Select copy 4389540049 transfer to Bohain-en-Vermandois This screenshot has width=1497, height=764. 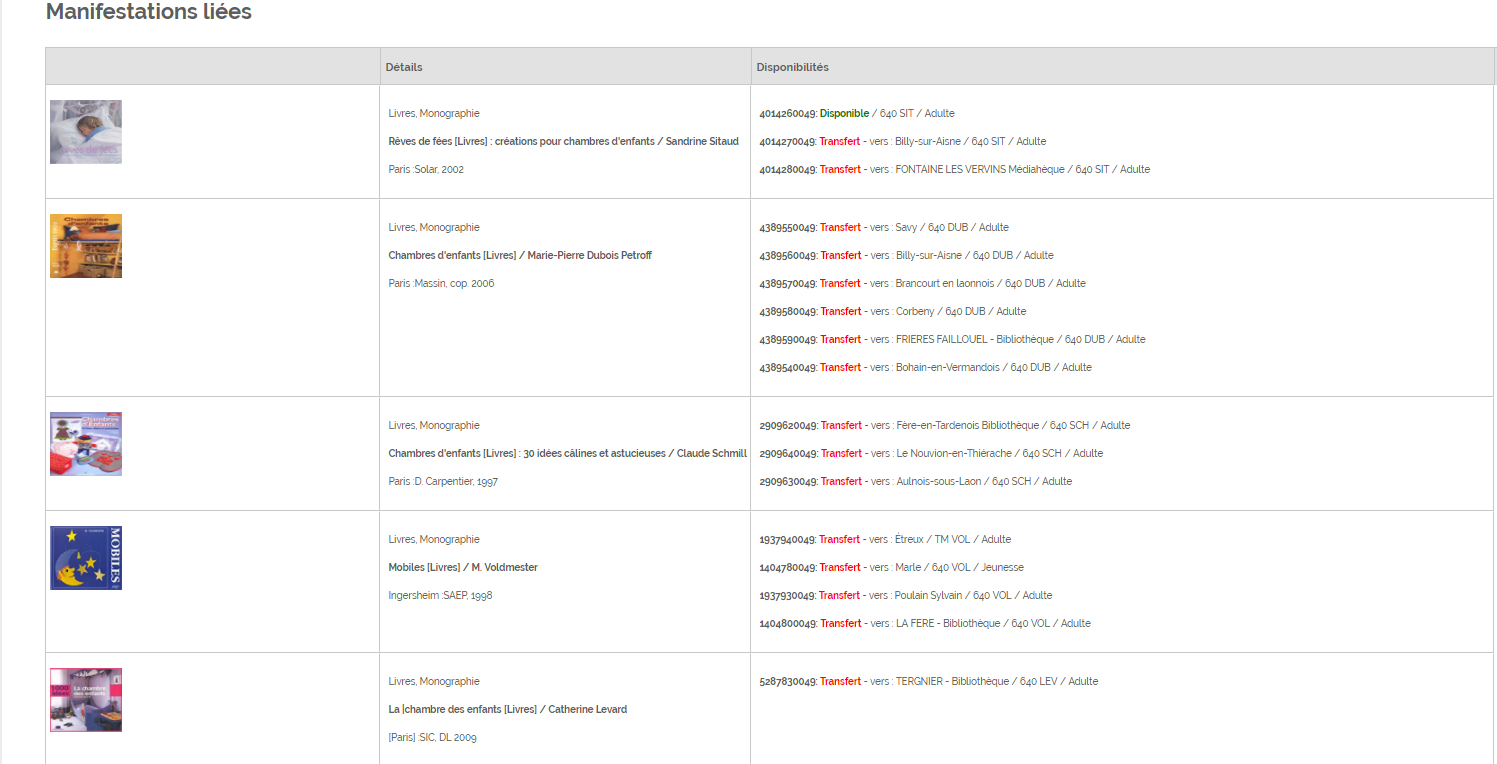926,367
